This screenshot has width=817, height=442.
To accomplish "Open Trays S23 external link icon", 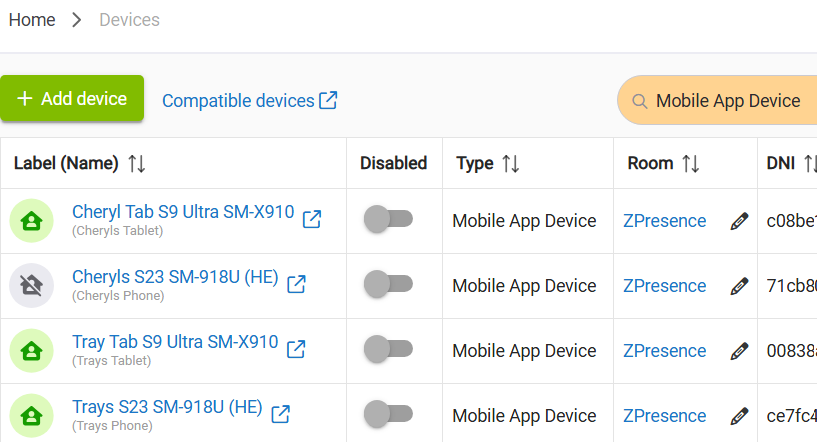I will 281,414.
